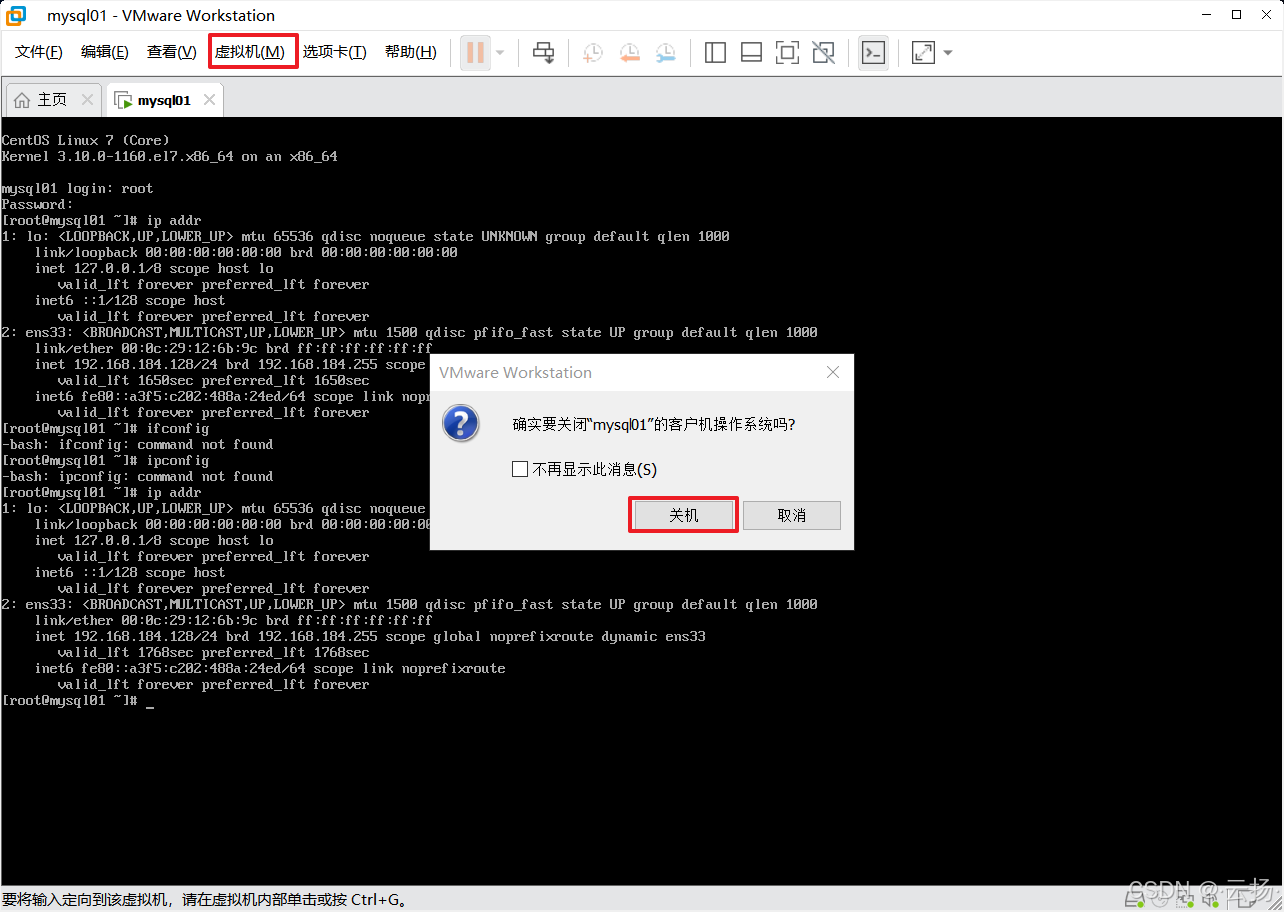1284x912 pixels.
Task: Click the 'mysql01 login: root' line
Action: [78, 188]
